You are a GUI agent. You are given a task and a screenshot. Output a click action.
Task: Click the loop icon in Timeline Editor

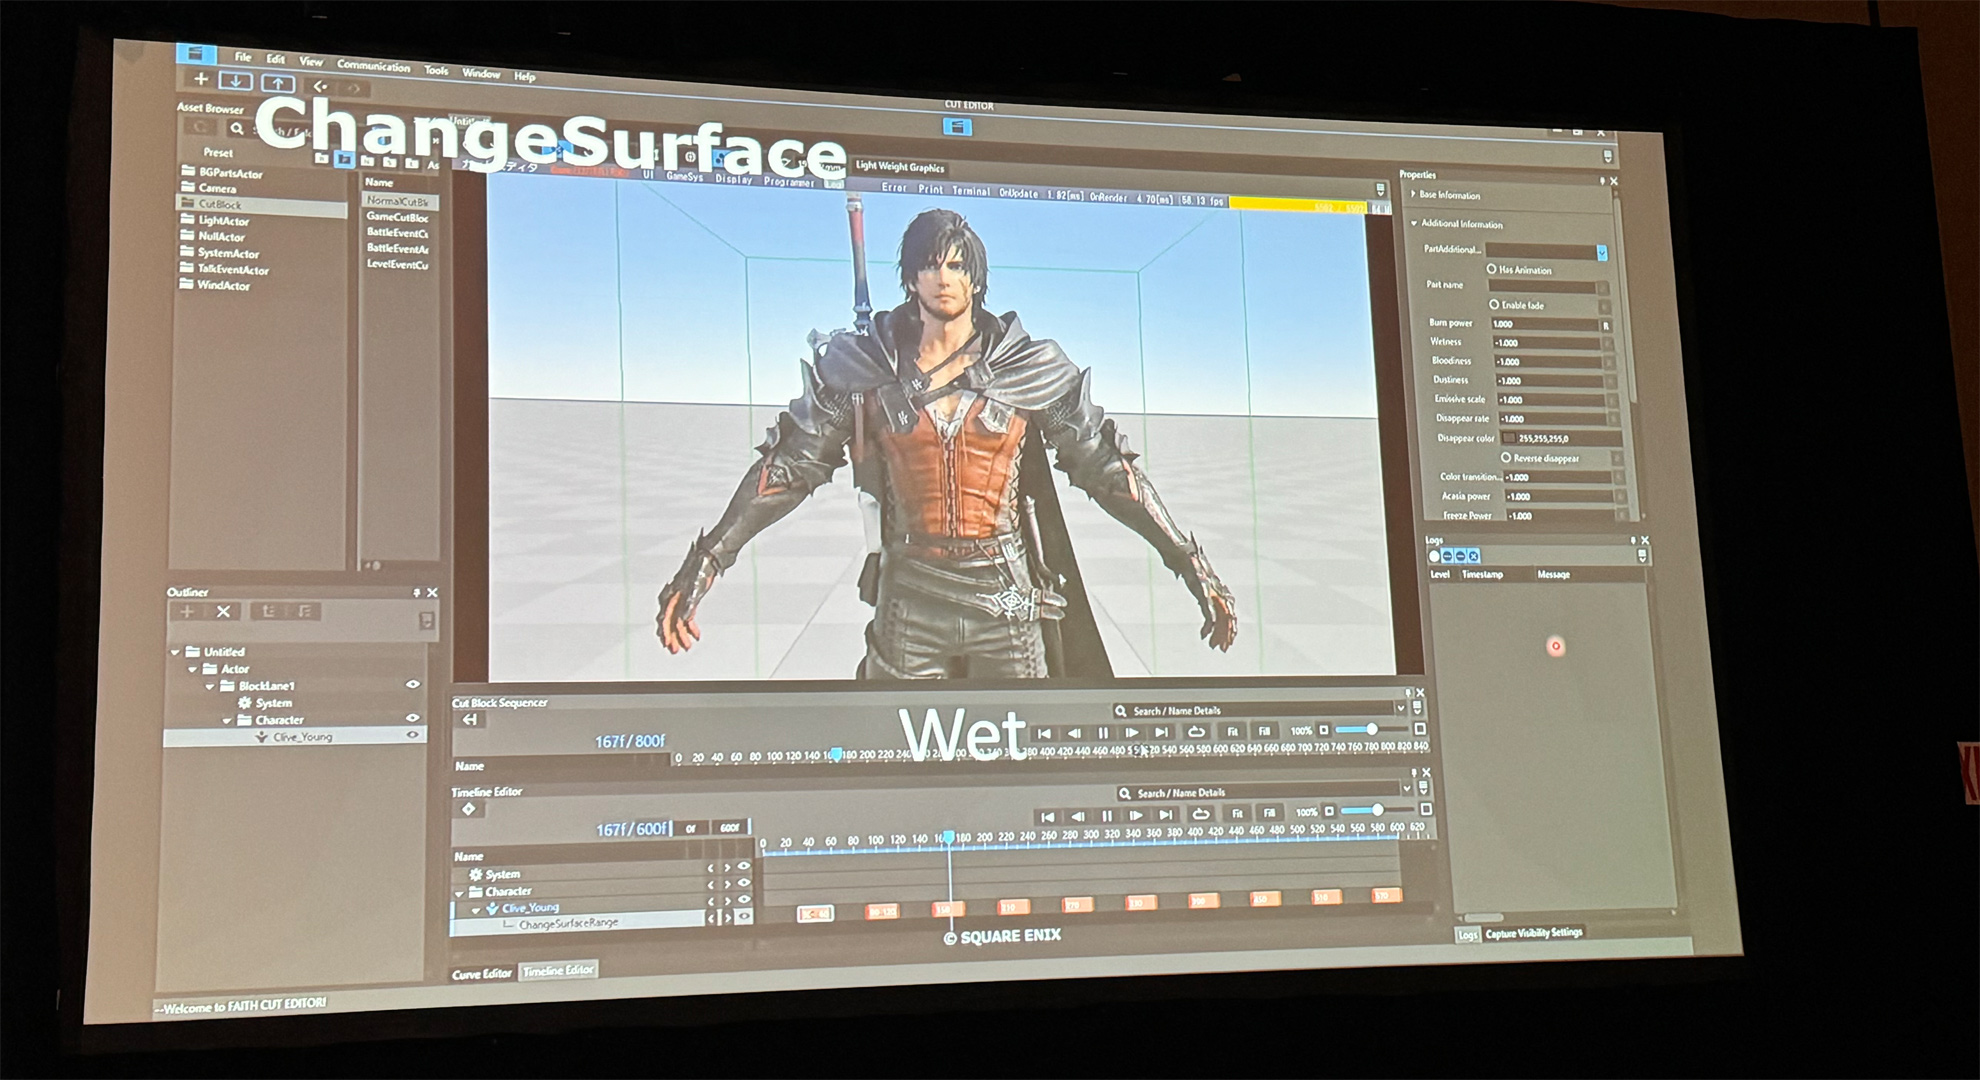coord(1201,814)
